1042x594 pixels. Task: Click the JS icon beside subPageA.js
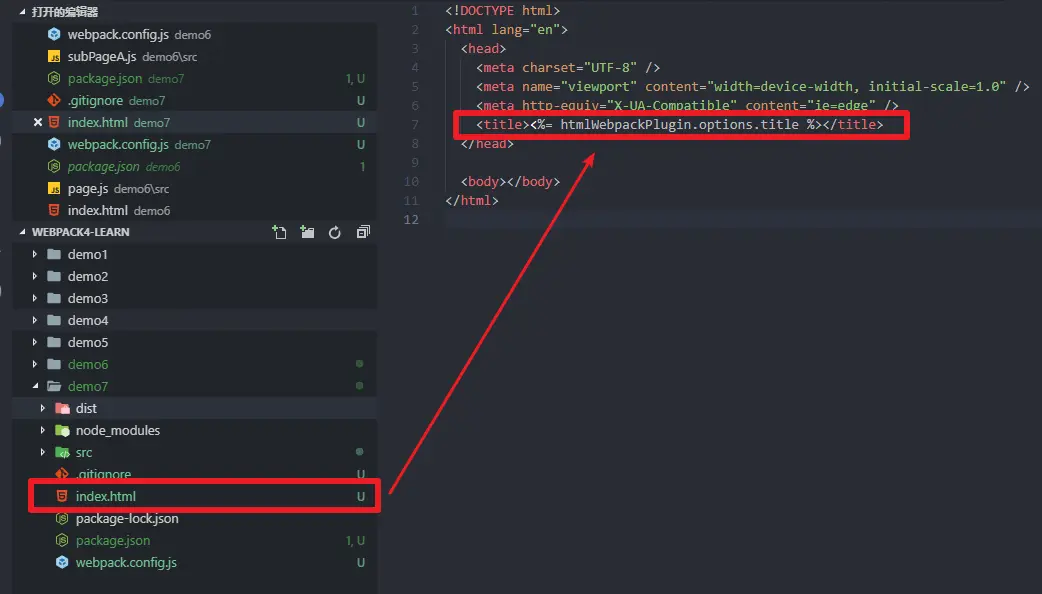[x=54, y=56]
